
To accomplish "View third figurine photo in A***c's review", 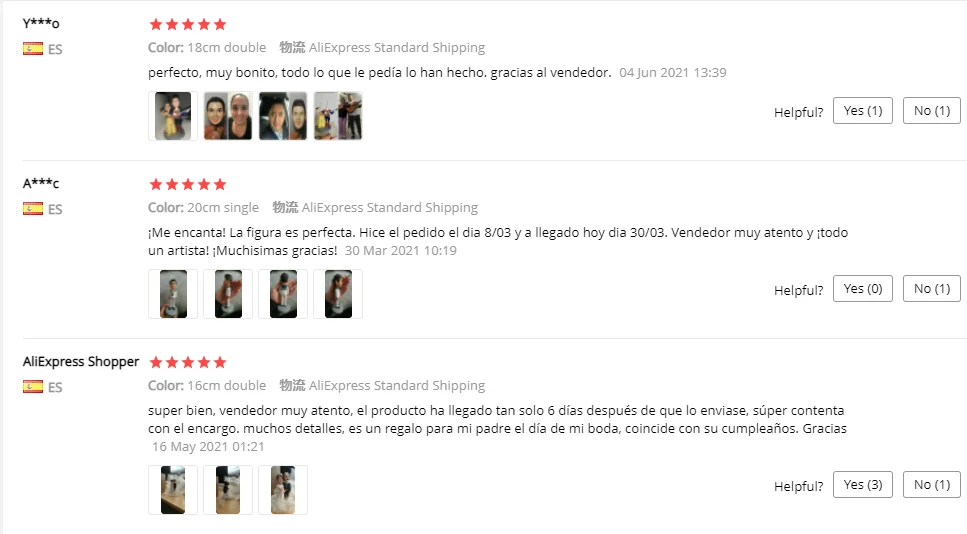I will click(282, 294).
